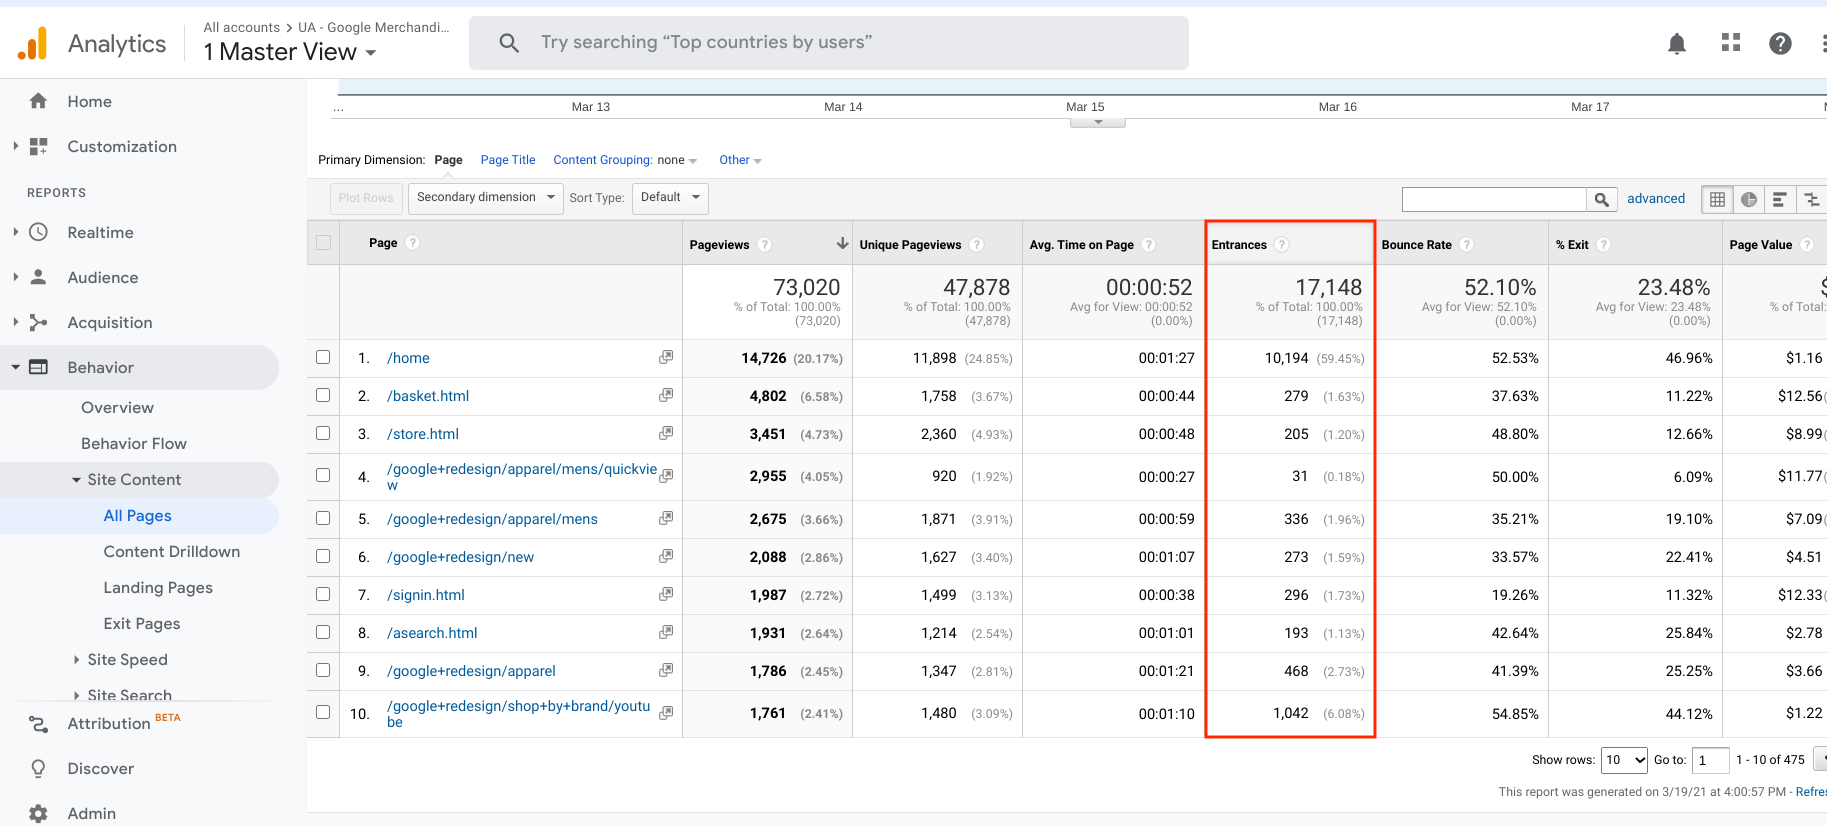Open the Google apps grid icon

pos(1731,43)
